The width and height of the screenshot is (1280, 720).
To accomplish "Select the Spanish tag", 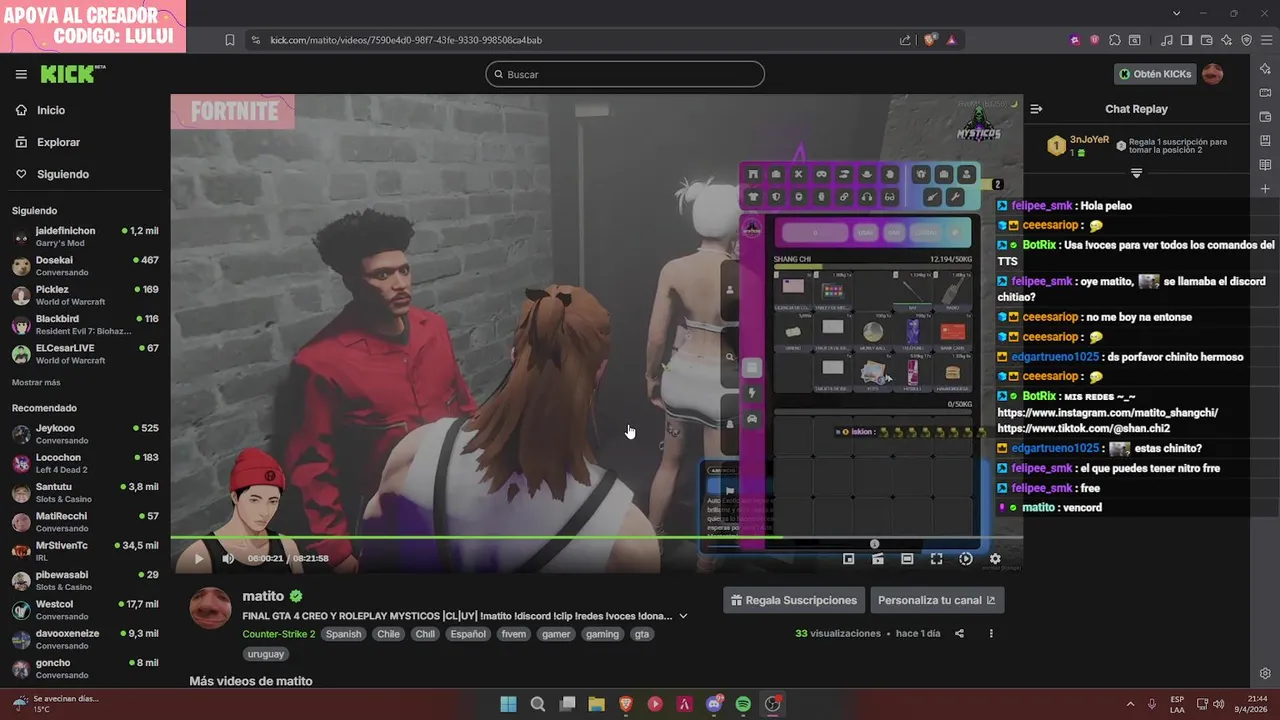I will coord(343,634).
